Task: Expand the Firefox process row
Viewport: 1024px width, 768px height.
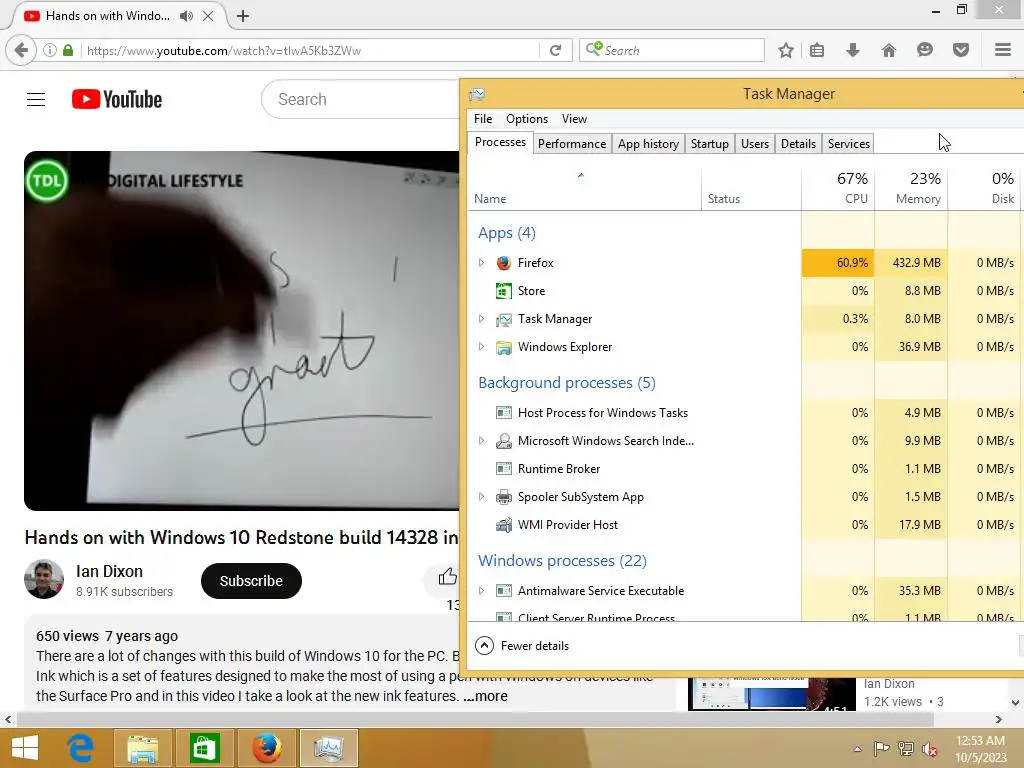Action: click(481, 263)
